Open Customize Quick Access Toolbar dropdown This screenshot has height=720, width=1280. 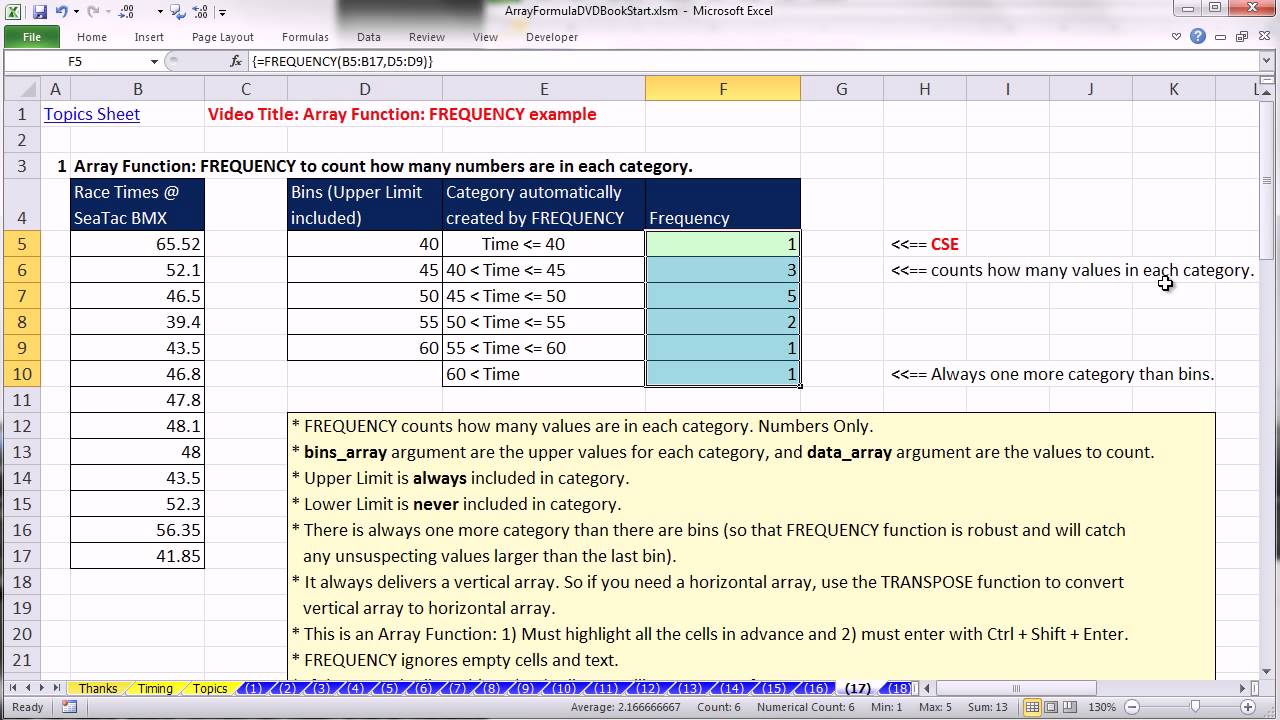pyautogui.click(x=222, y=13)
